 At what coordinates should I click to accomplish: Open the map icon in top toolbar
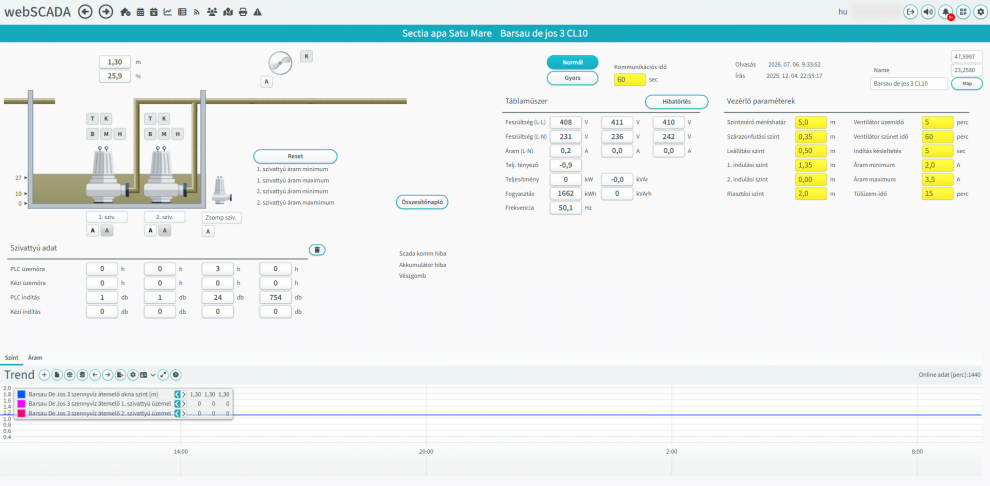pos(228,12)
